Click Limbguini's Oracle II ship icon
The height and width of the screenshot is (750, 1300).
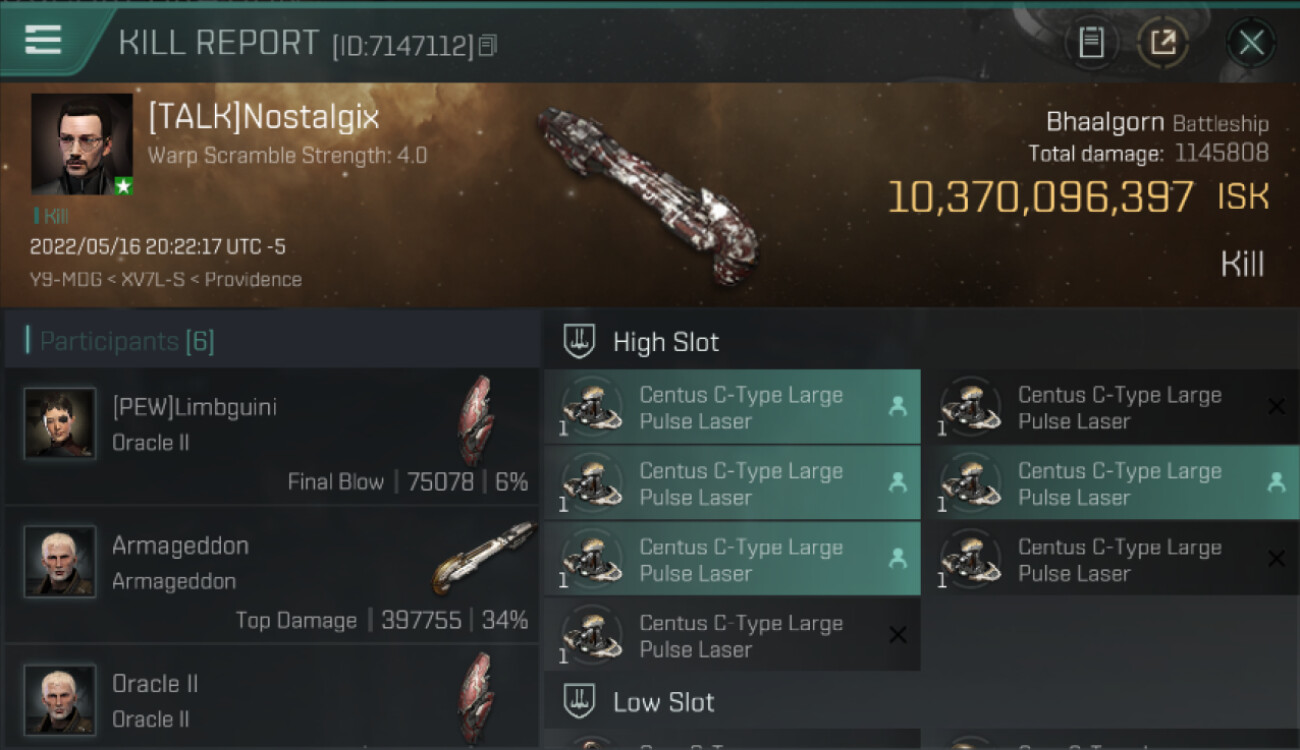[x=477, y=420]
